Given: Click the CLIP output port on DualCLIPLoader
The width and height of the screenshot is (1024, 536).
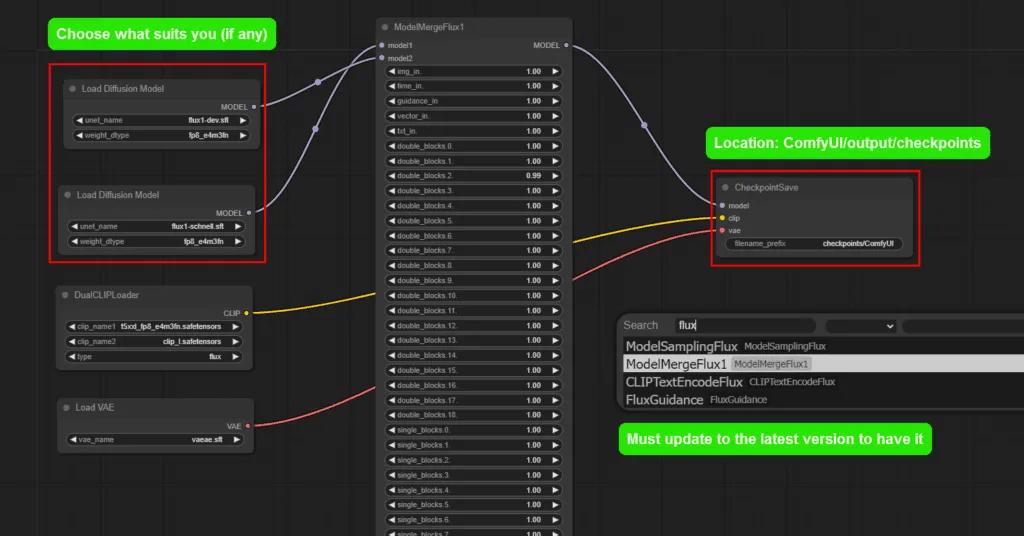Looking at the screenshot, I should (x=246, y=313).
